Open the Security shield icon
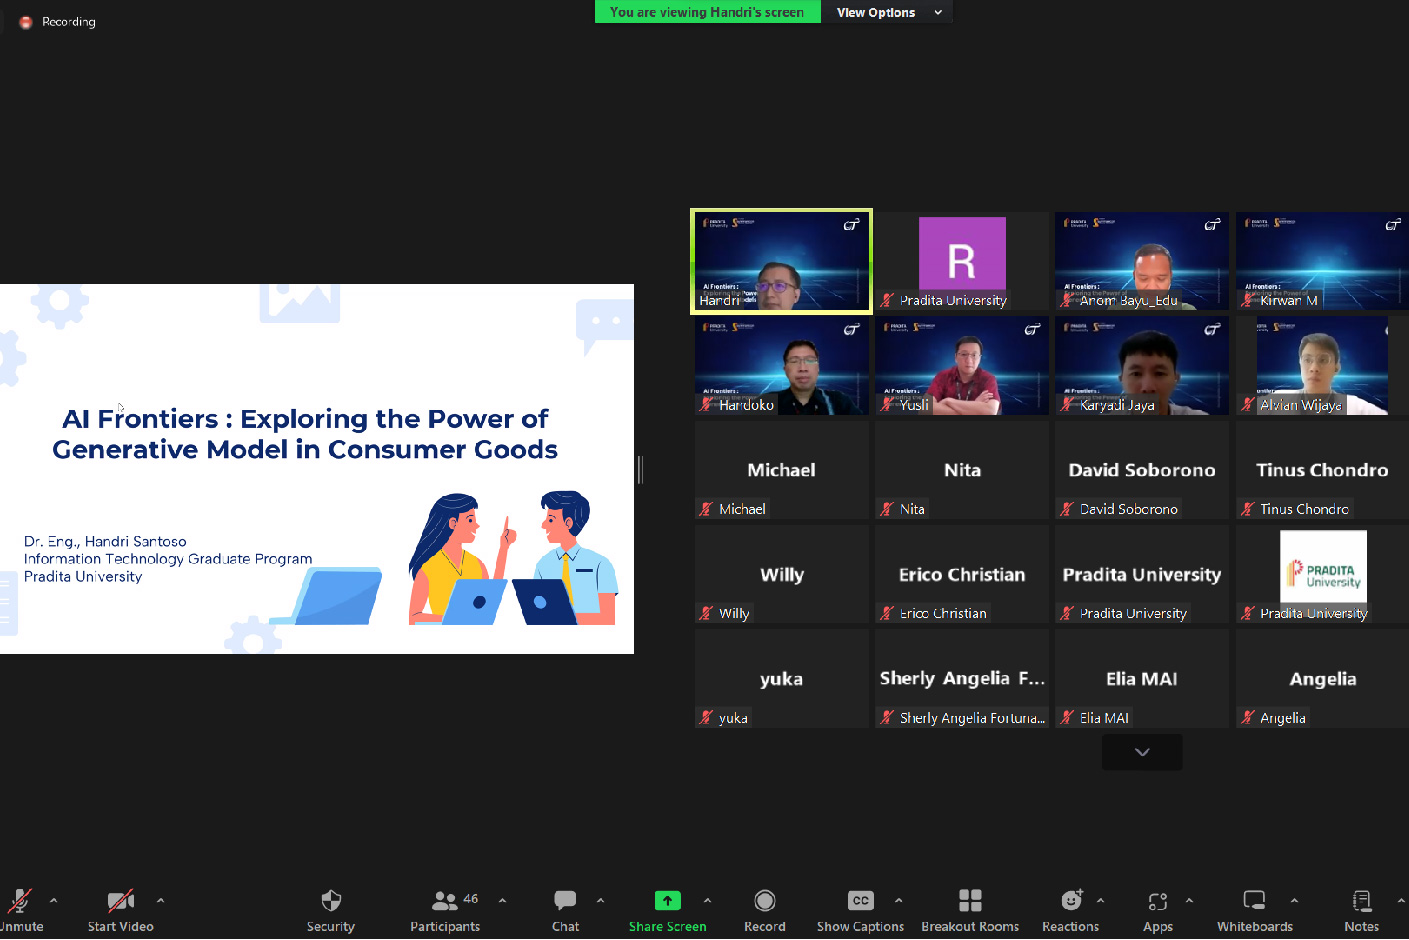This screenshot has width=1409, height=940. [x=331, y=901]
